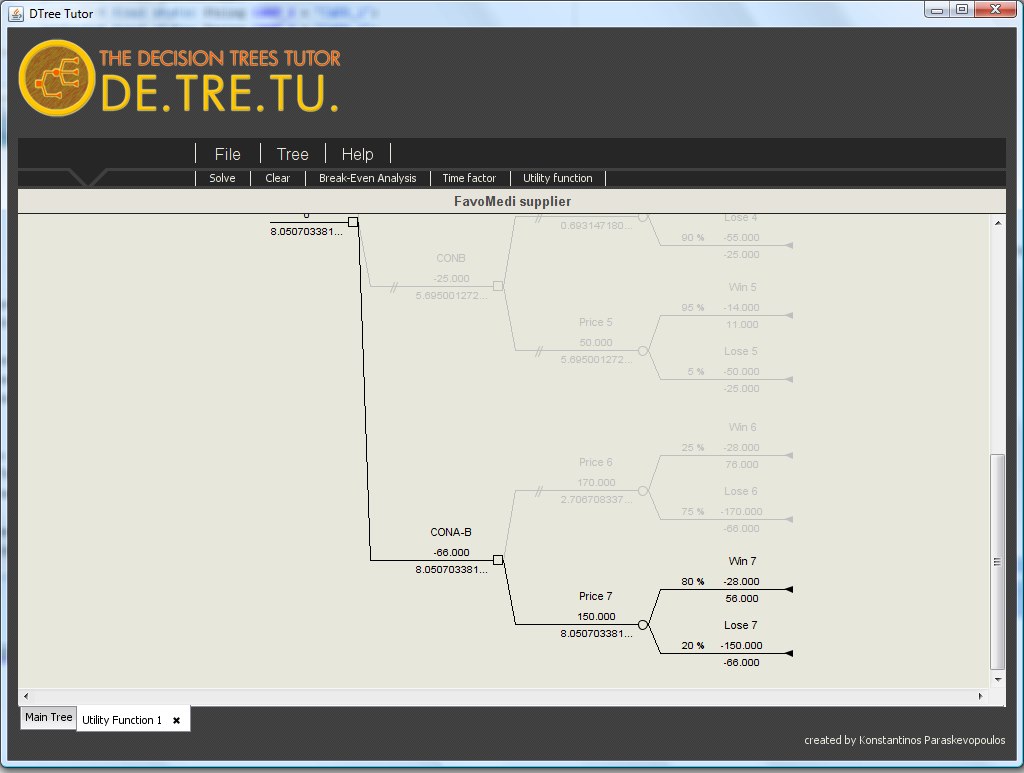Open the Help menu
The width and height of the screenshot is (1024, 773).
357,154
